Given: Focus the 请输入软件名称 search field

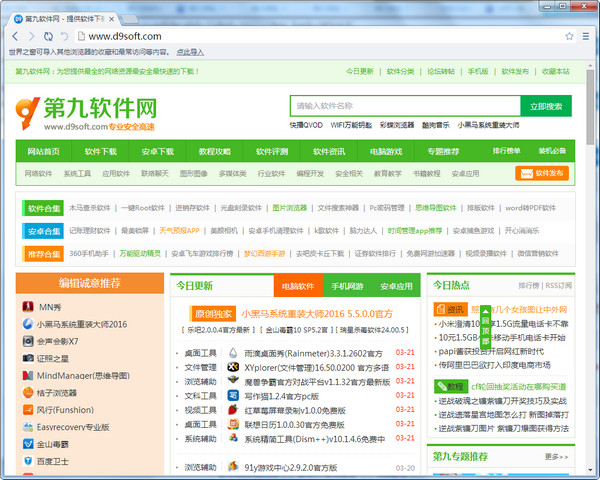Looking at the screenshot, I should (x=405, y=106).
